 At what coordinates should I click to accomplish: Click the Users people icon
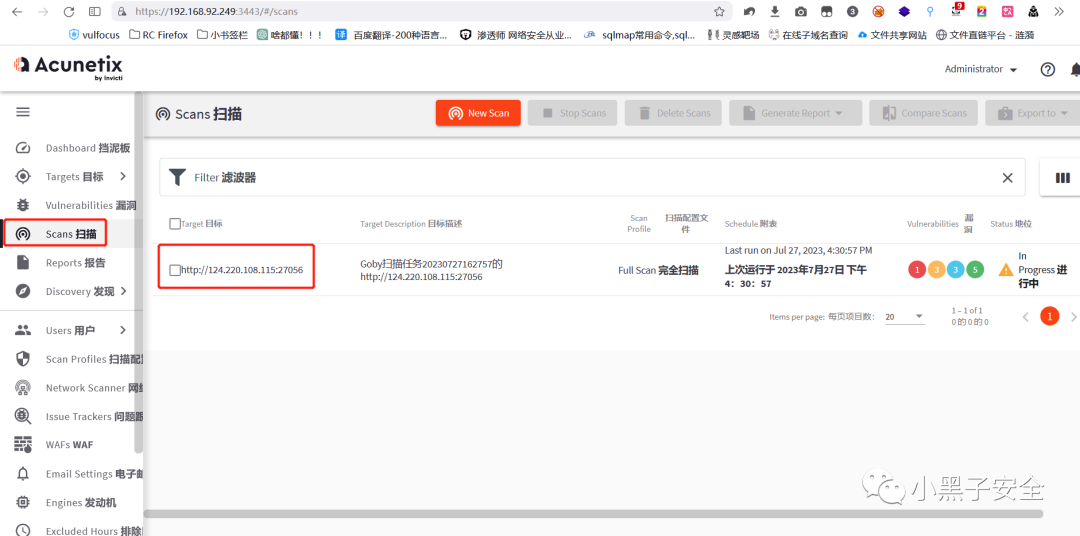23,330
